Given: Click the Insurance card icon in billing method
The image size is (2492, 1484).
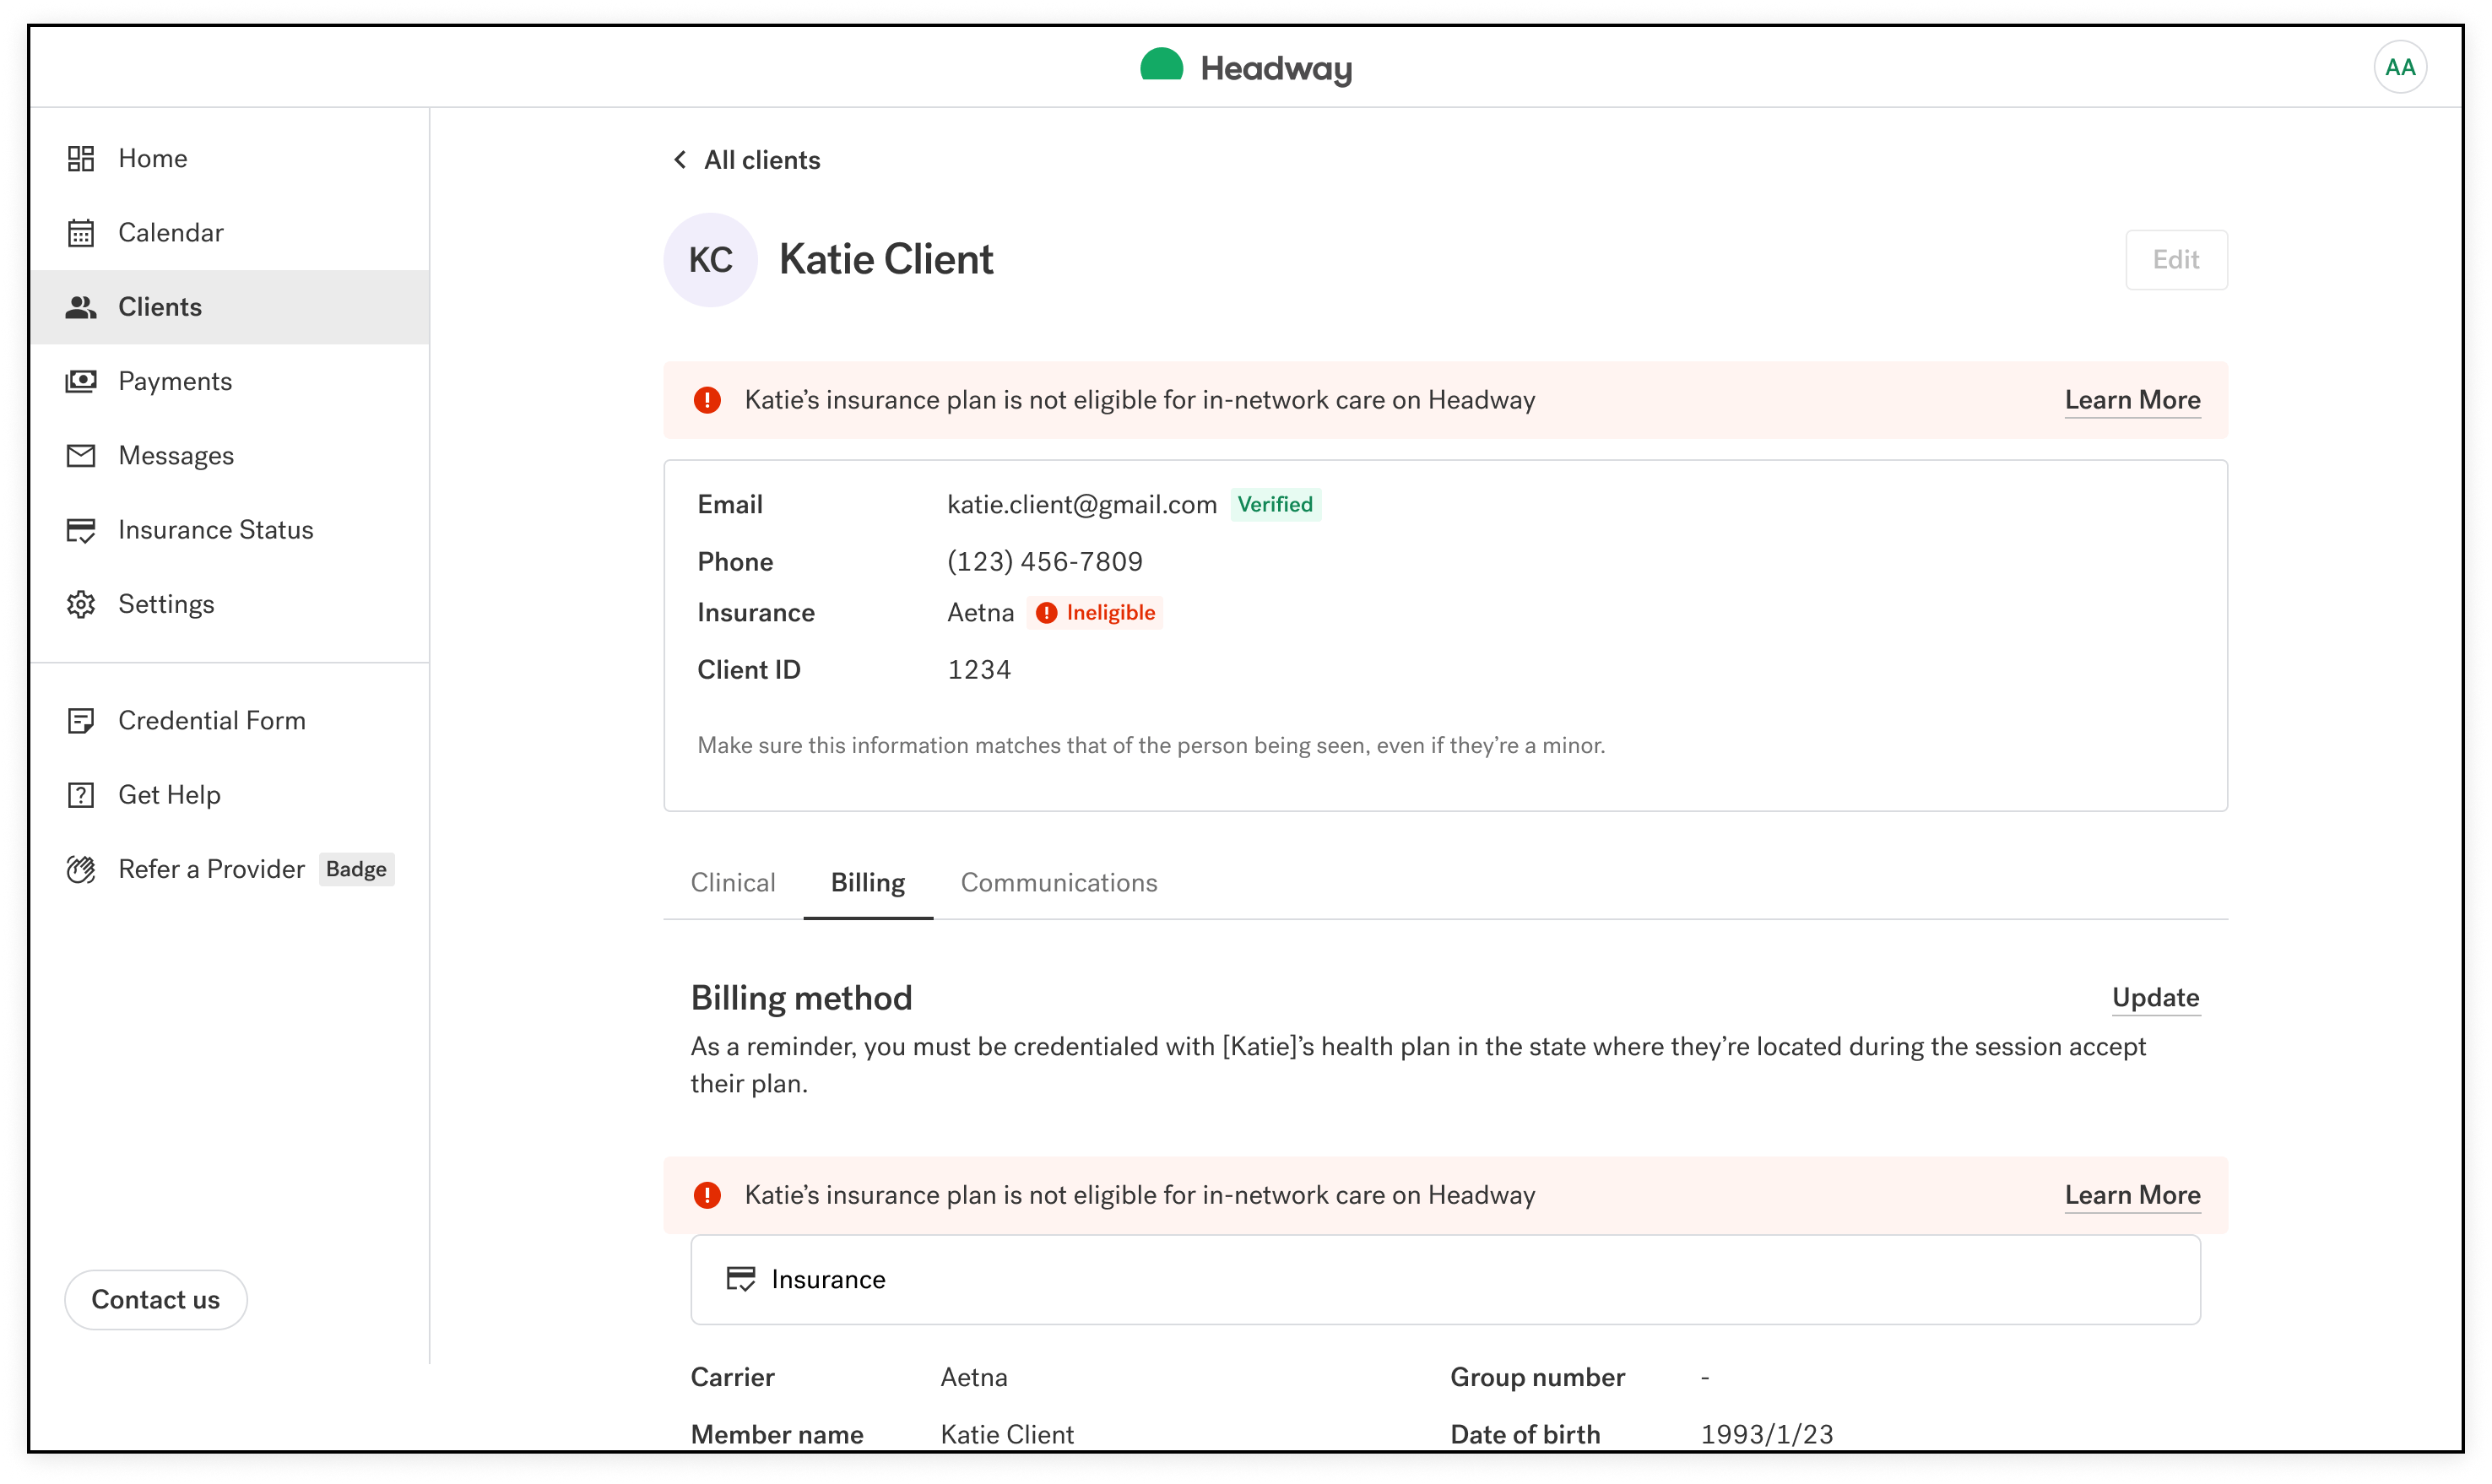Looking at the screenshot, I should pos(741,1279).
